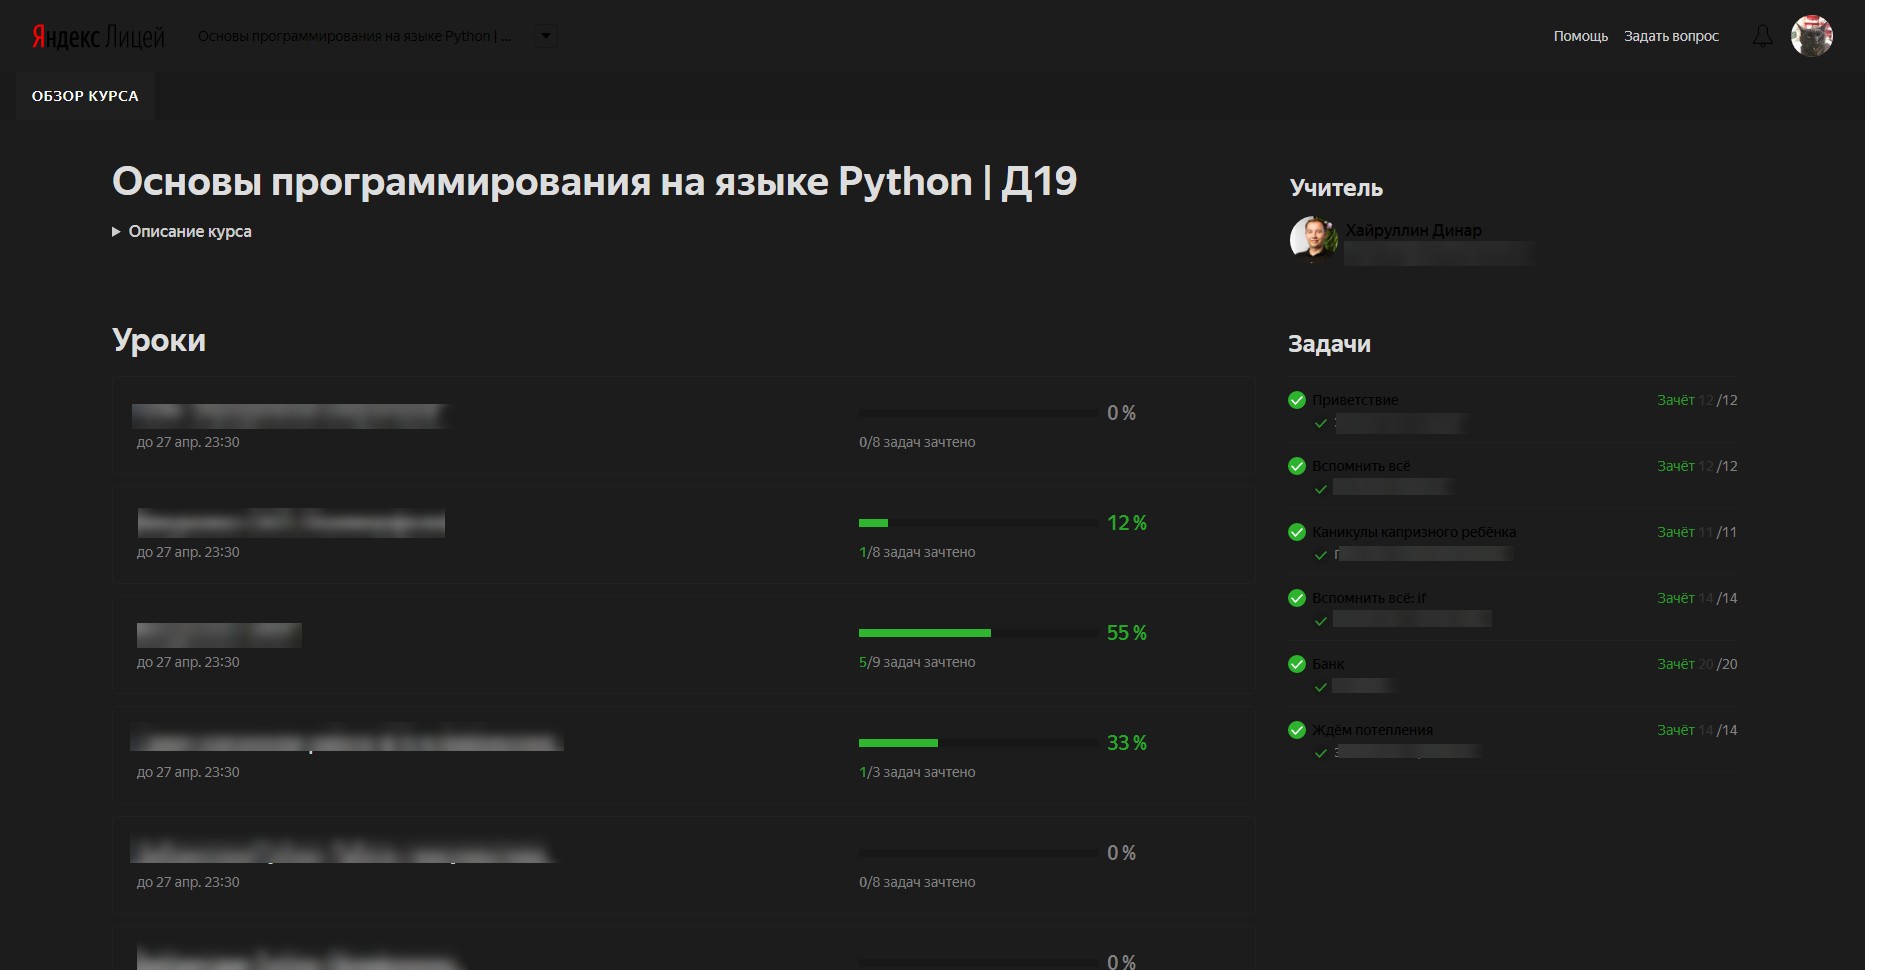Open your profile avatar menu
Image resolution: width=1880 pixels, height=970 pixels.
point(1812,36)
